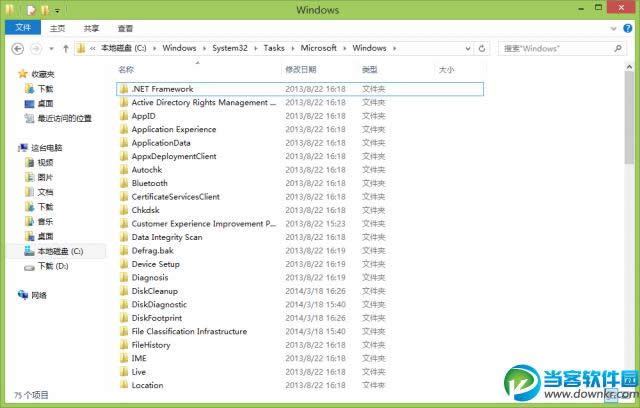Click the 收藏夹 favorites star icon
Viewport: 640px width, 408px height.
pos(23,74)
